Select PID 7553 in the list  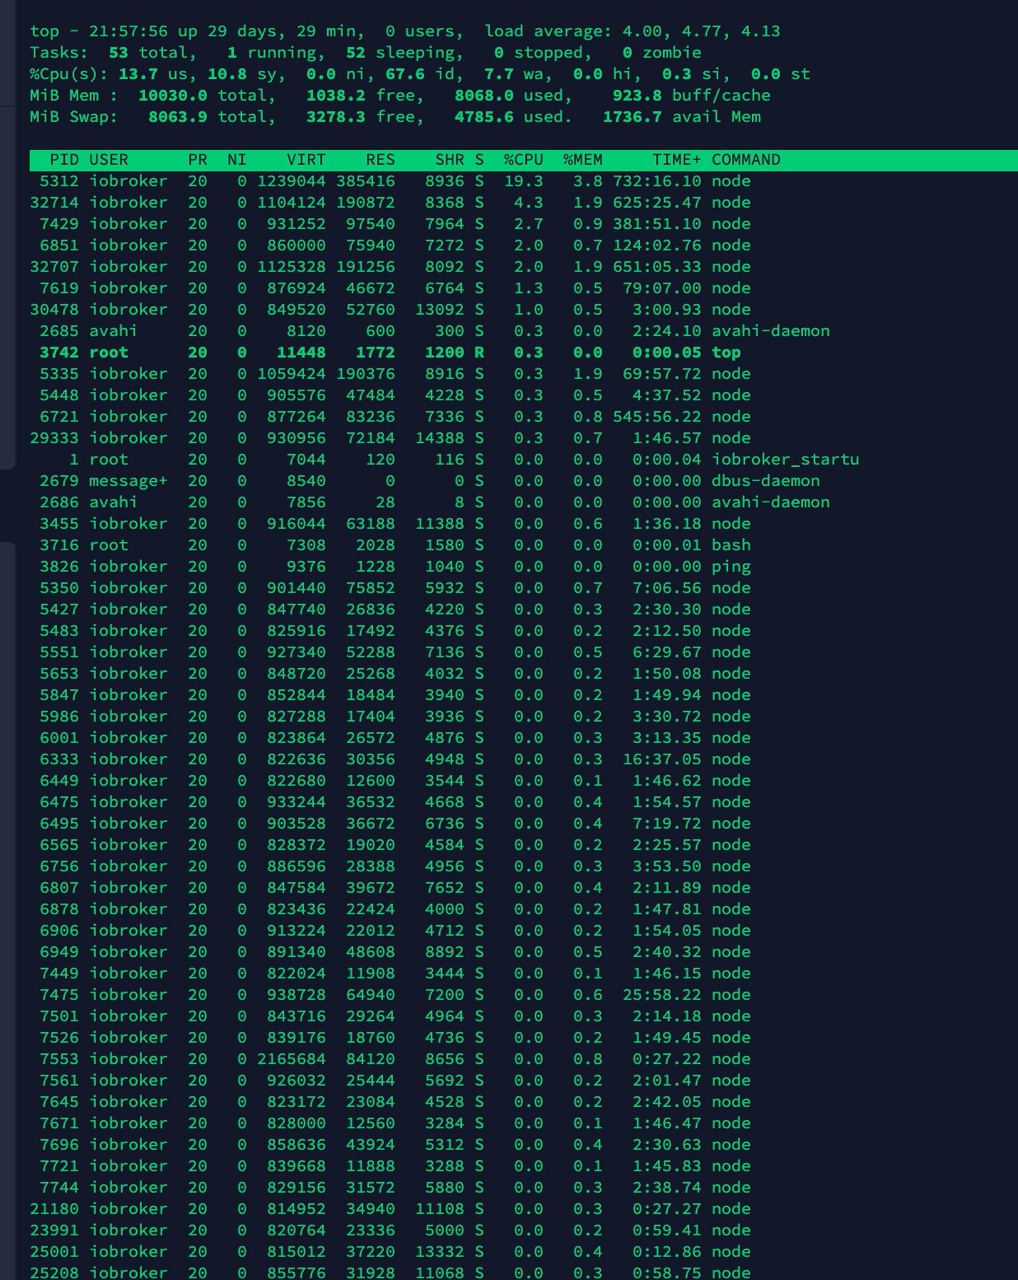[x=59, y=1059]
